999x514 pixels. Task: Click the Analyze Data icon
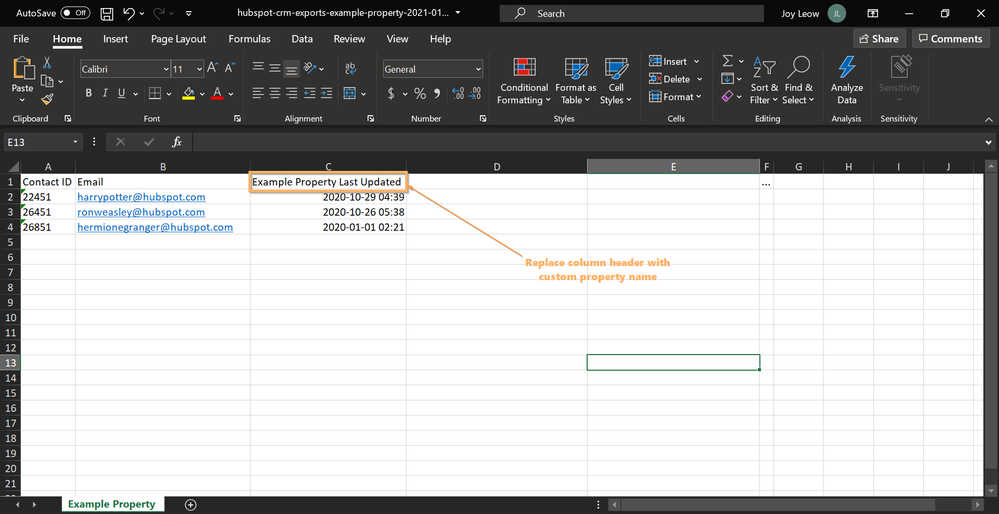point(847,68)
